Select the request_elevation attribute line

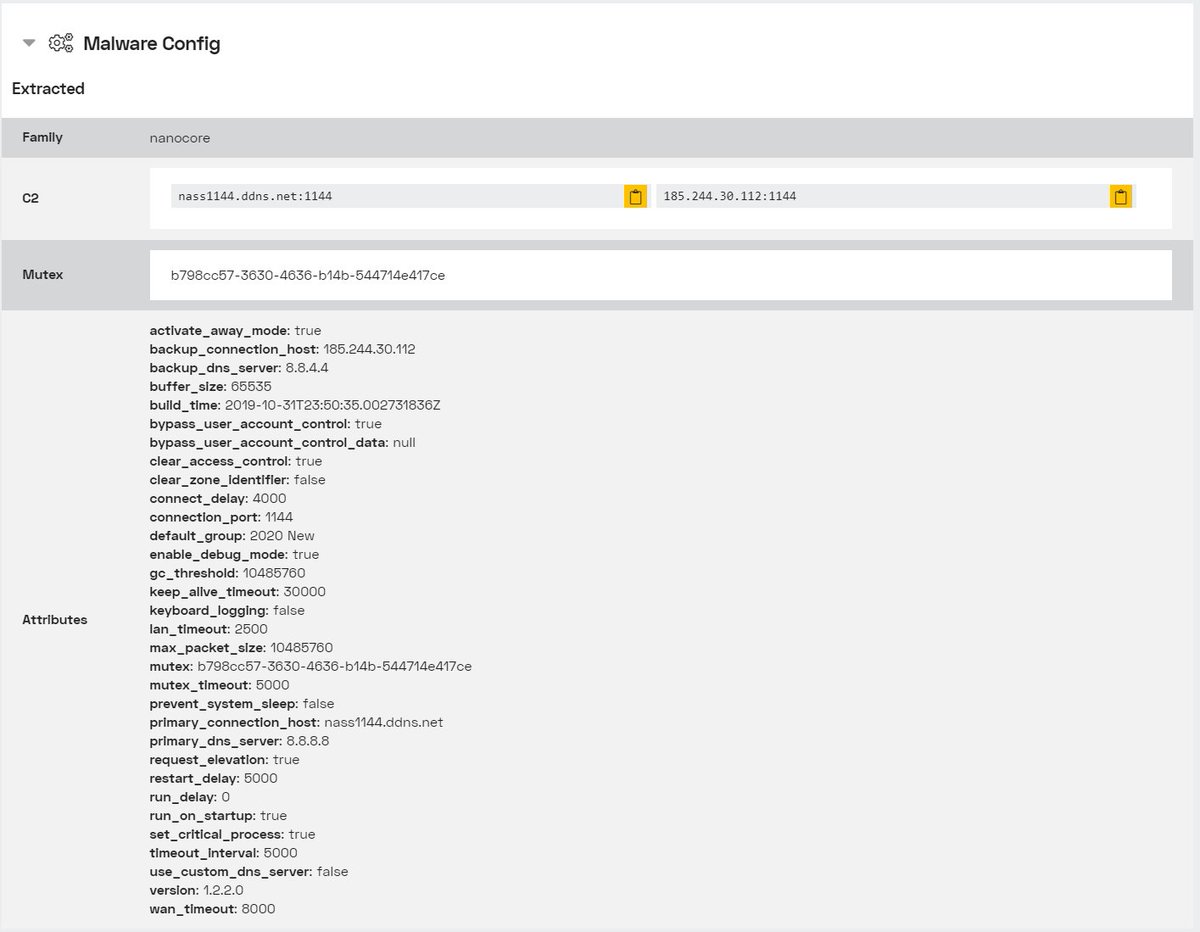pos(225,760)
